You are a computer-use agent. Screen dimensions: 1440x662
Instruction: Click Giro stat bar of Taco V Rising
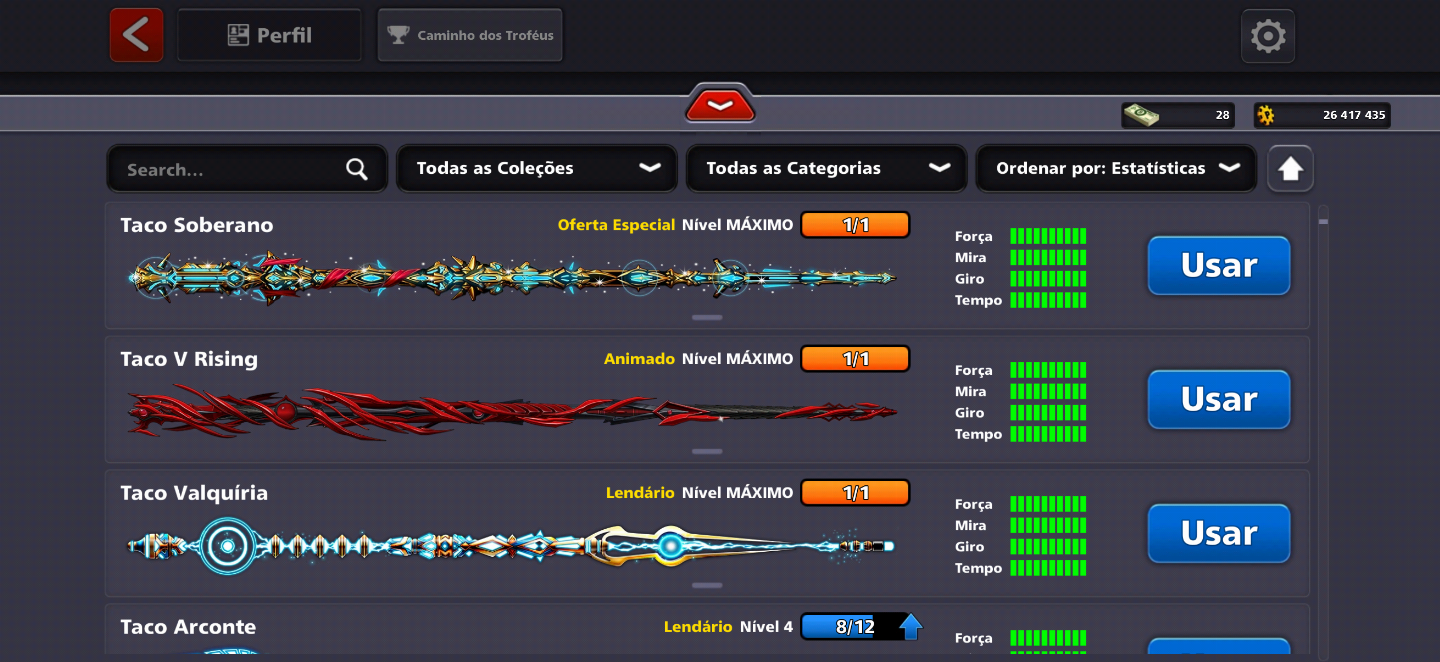1048,413
